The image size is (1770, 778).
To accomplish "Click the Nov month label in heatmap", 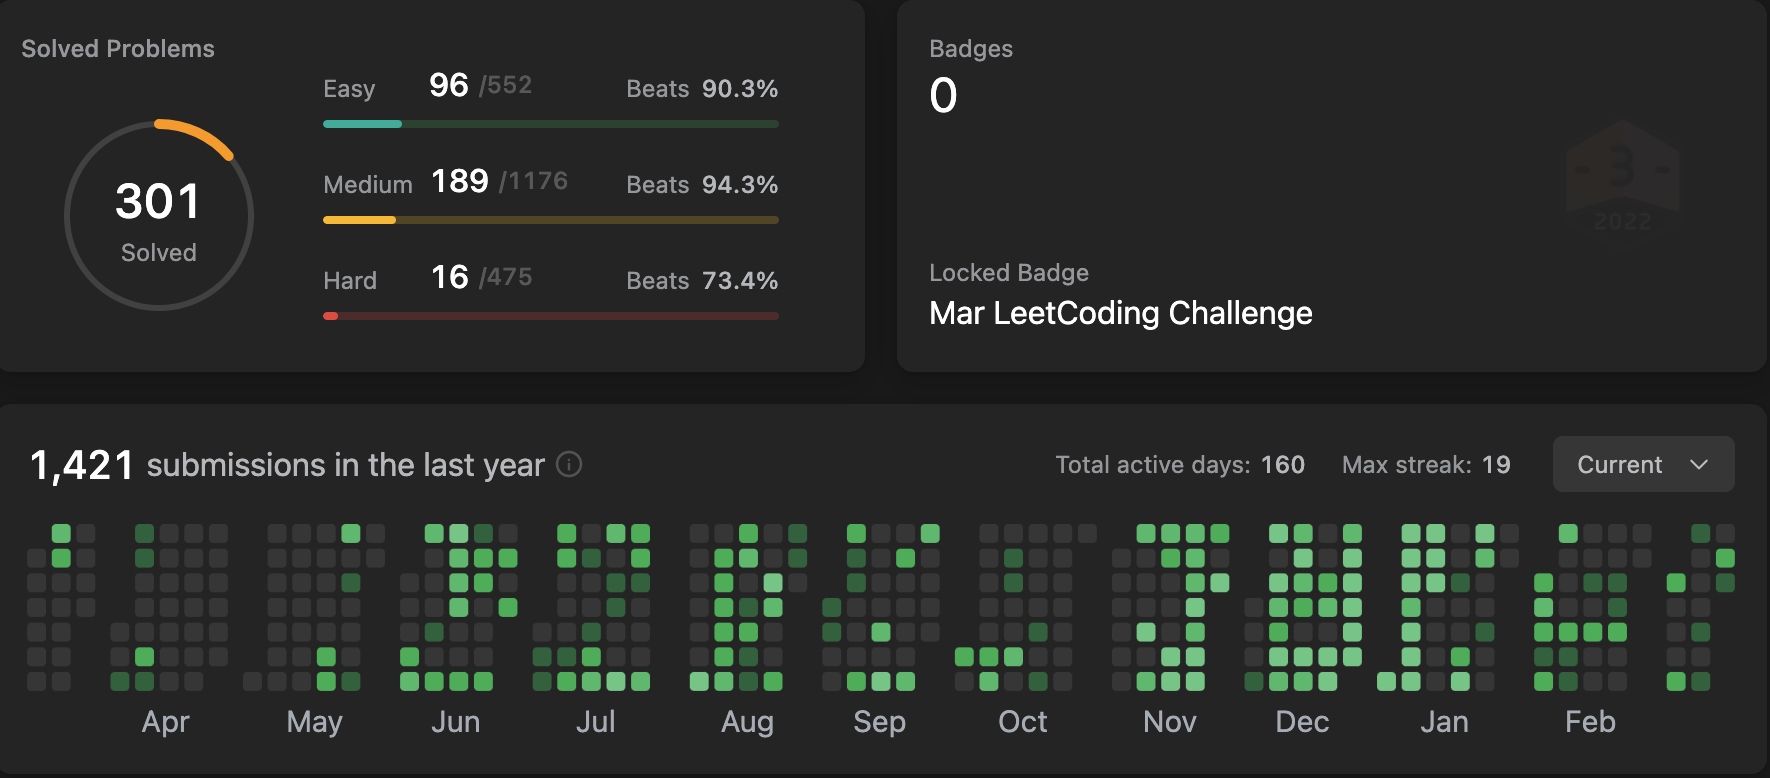I will (x=1169, y=722).
